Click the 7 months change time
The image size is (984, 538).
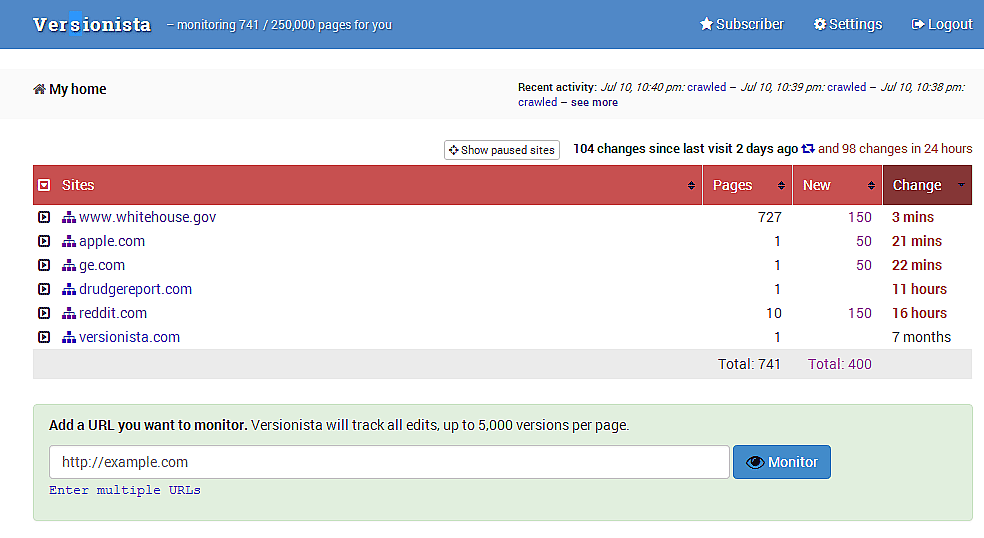tap(921, 337)
